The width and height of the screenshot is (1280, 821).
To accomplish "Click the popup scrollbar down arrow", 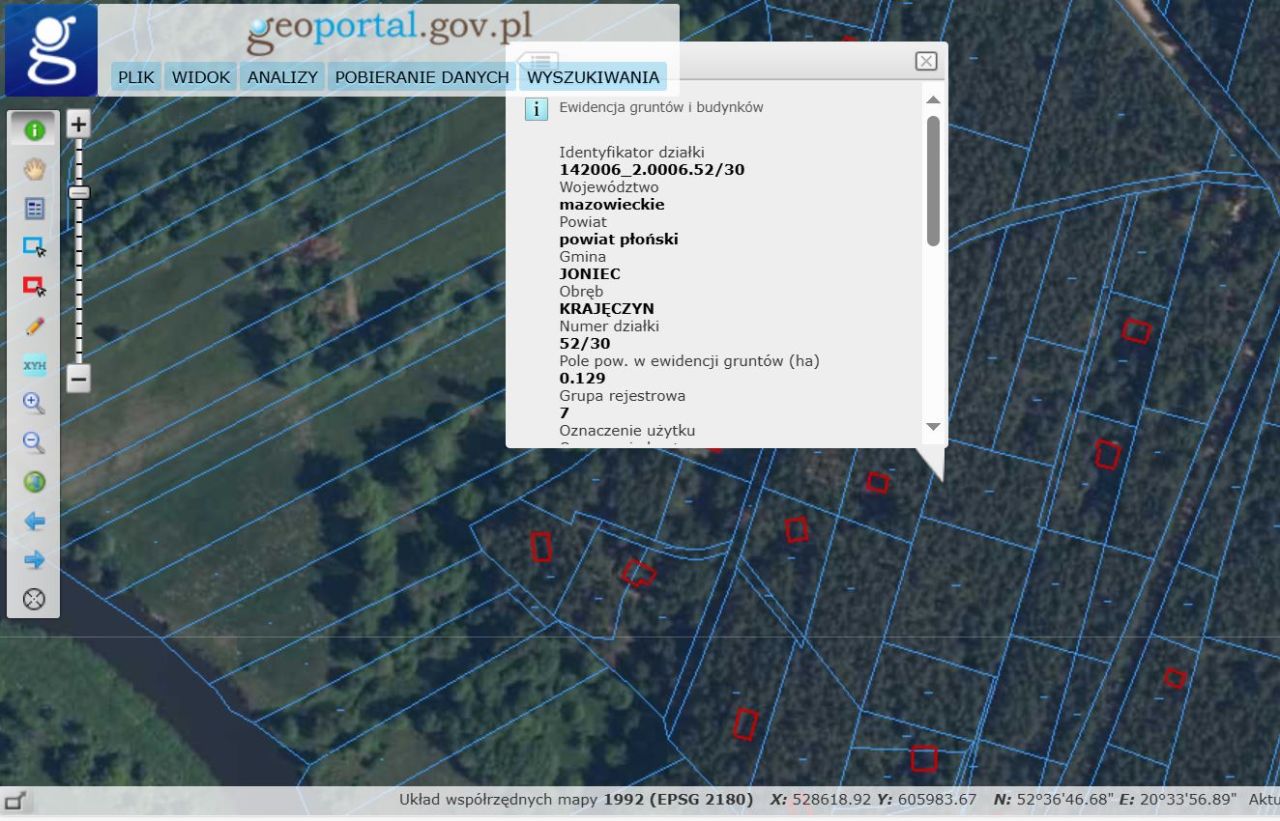I will [x=933, y=427].
